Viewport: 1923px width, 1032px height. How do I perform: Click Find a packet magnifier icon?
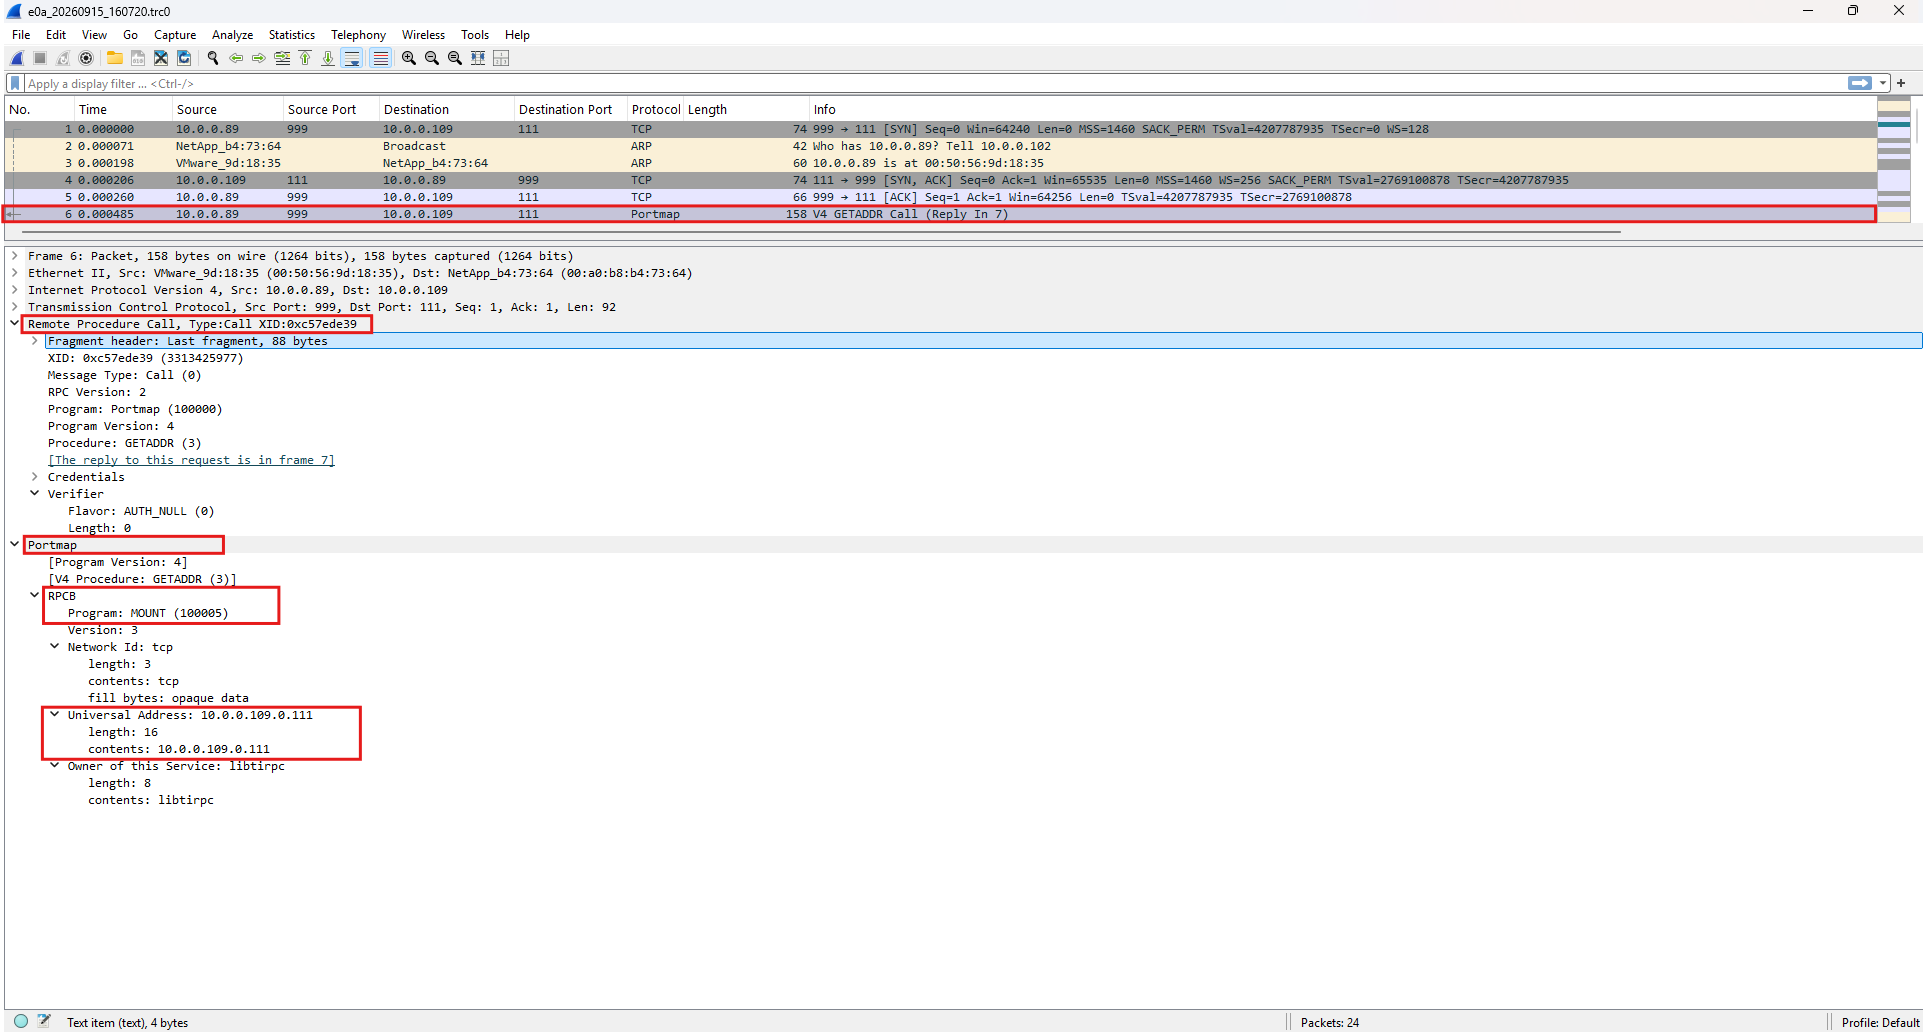213,58
